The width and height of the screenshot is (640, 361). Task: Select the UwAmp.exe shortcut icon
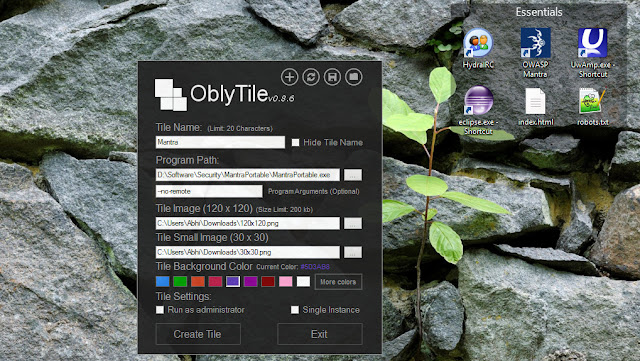(593, 52)
